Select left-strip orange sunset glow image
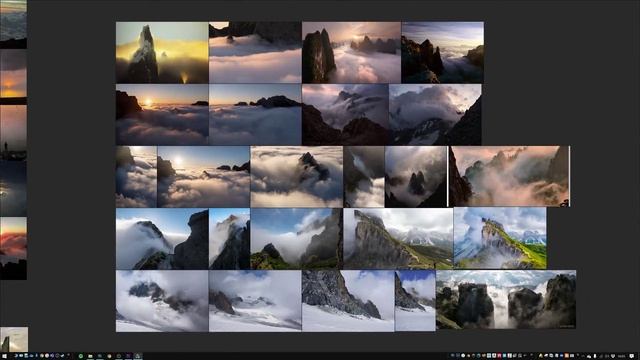640x360 pixels. pos(13,77)
